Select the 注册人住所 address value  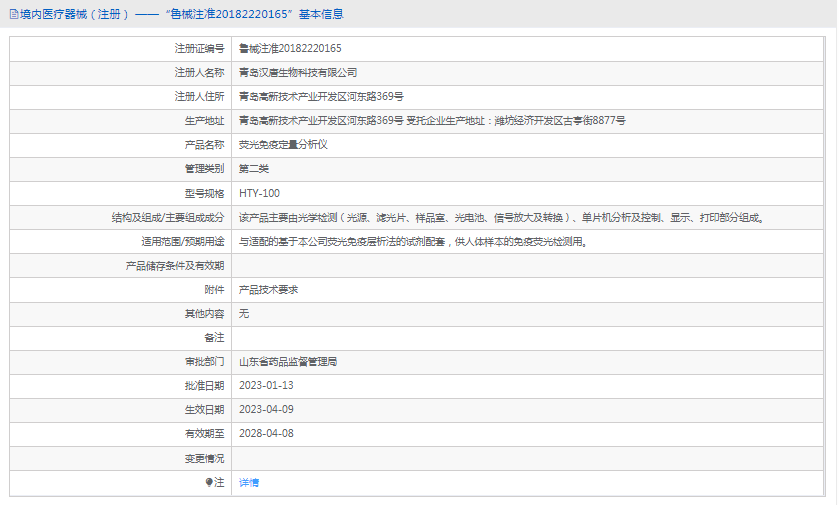coord(321,97)
